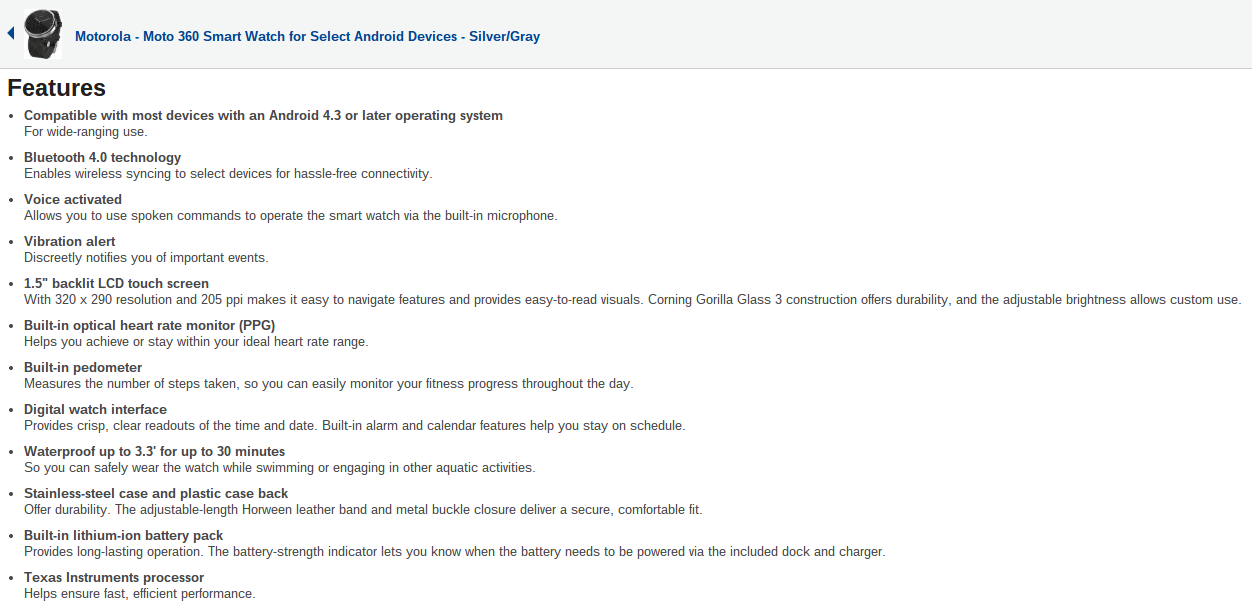The height and width of the screenshot is (614, 1252).
Task: Click the battery-strength indicator description text
Action: pyautogui.click(x=454, y=551)
